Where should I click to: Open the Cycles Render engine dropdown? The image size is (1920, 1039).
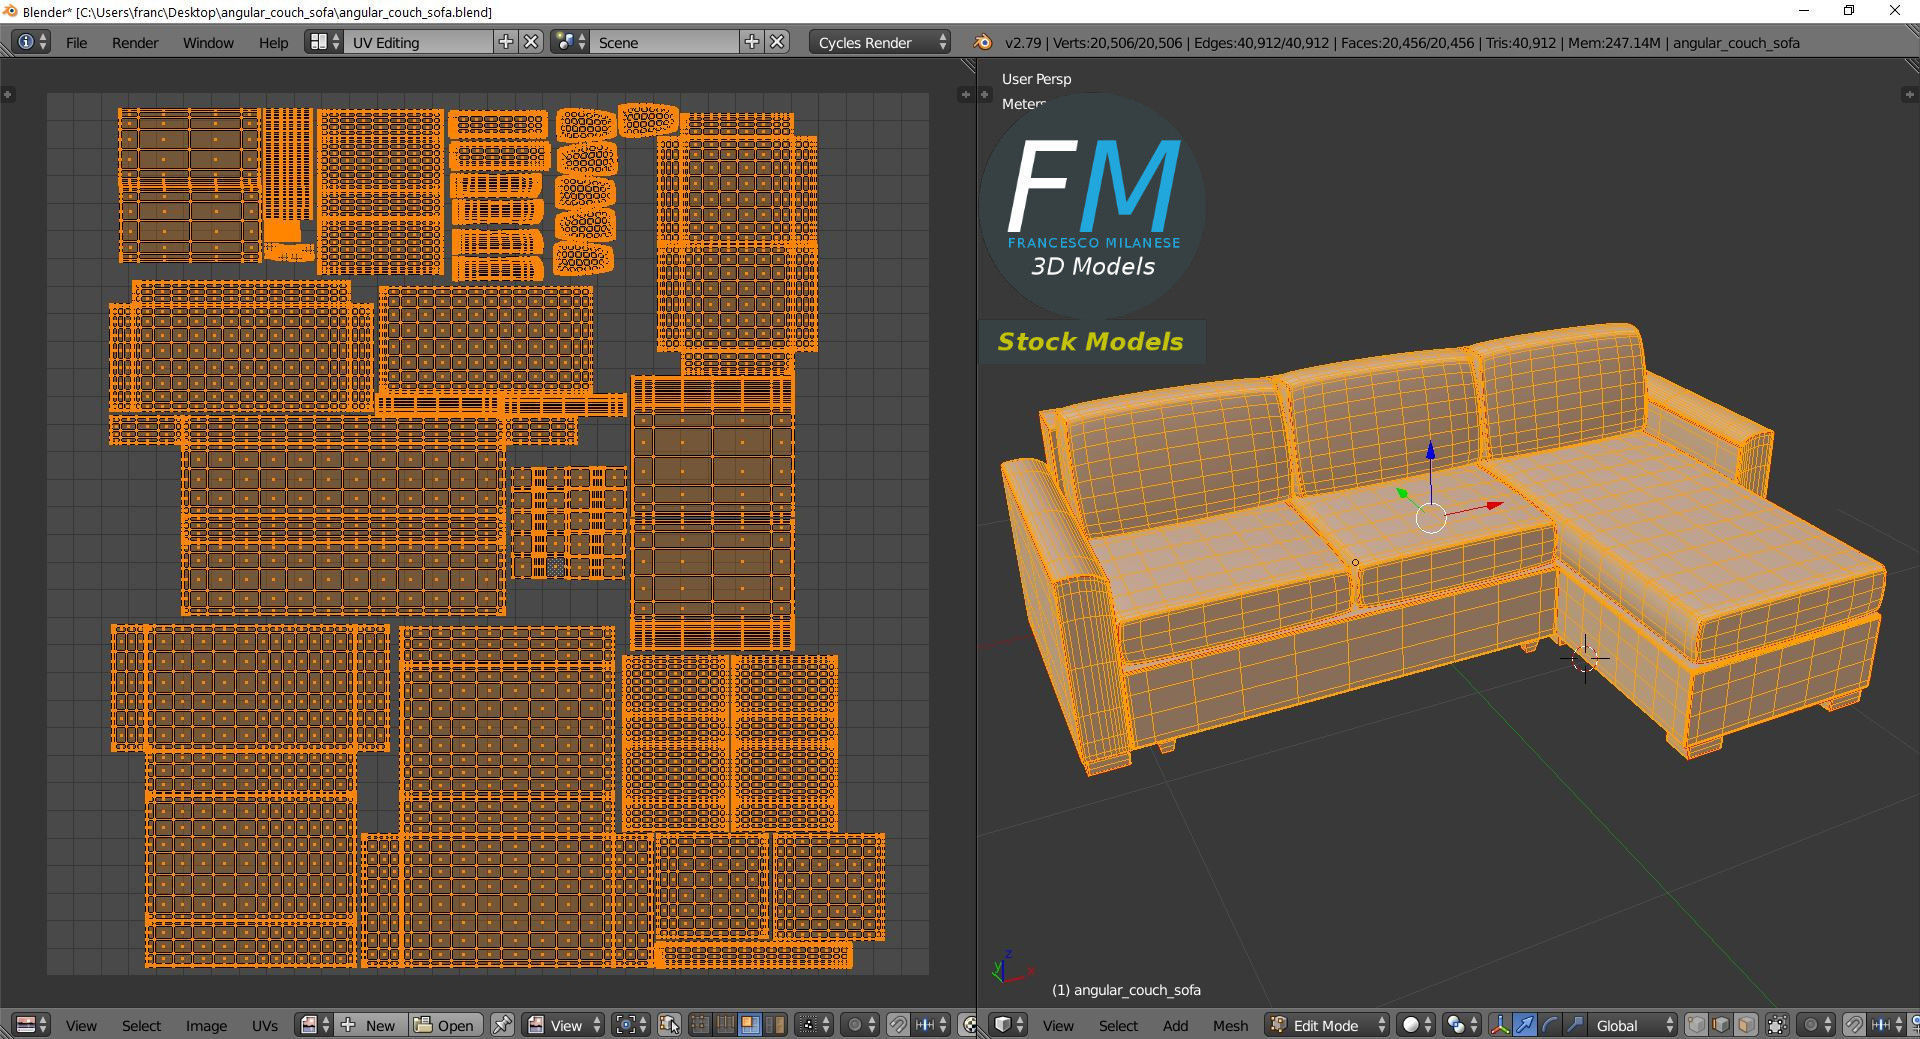coord(880,42)
